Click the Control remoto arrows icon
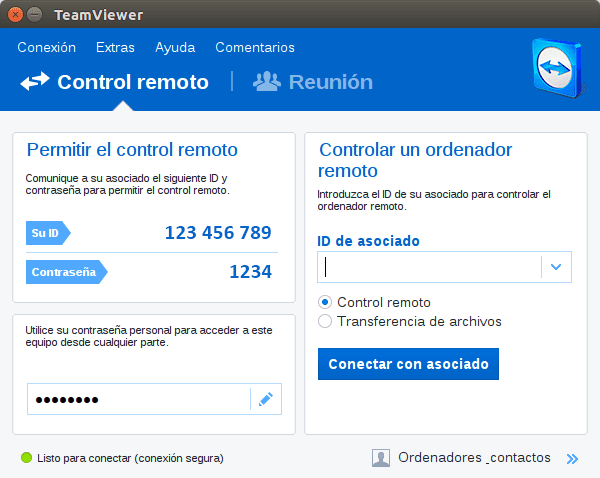 35,82
